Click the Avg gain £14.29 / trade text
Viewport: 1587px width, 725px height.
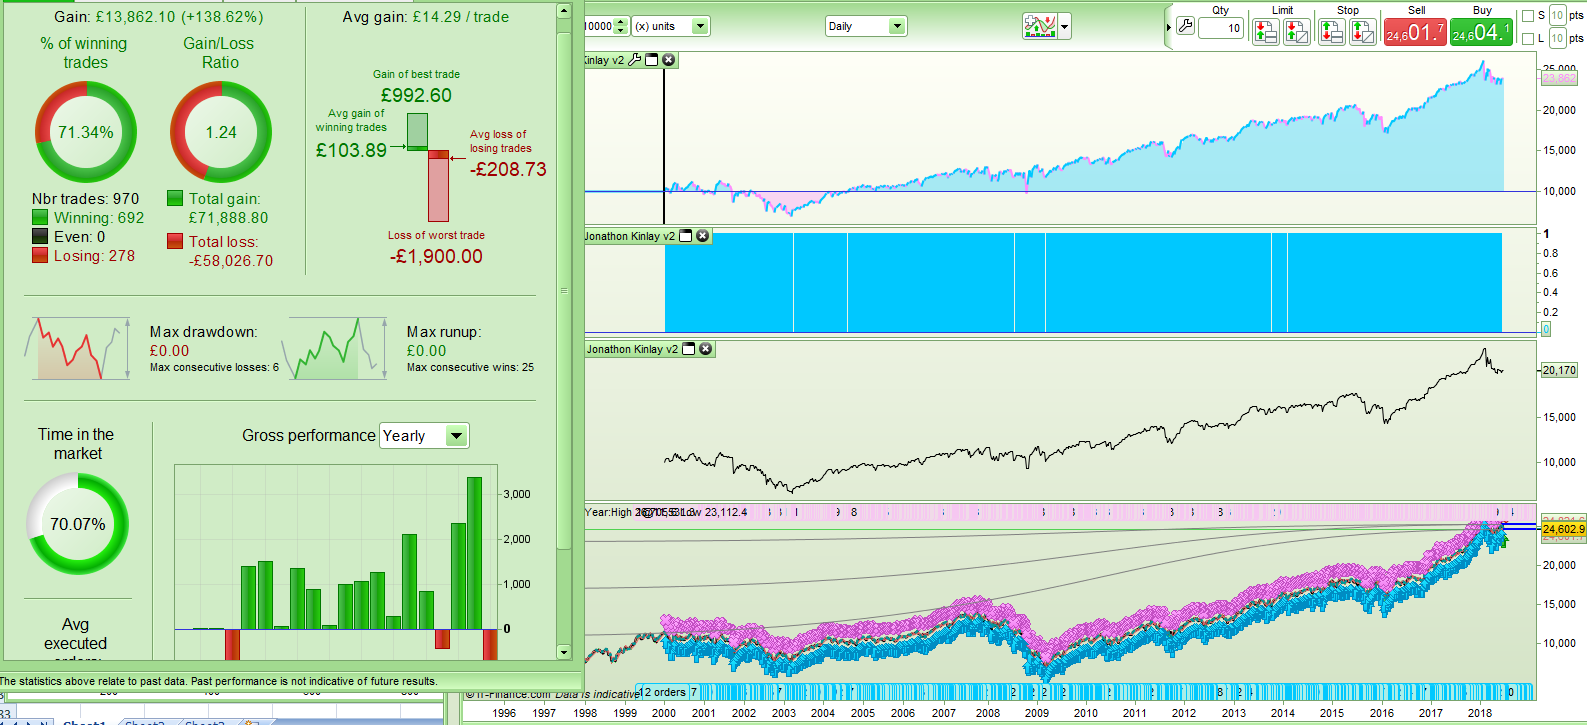click(426, 17)
